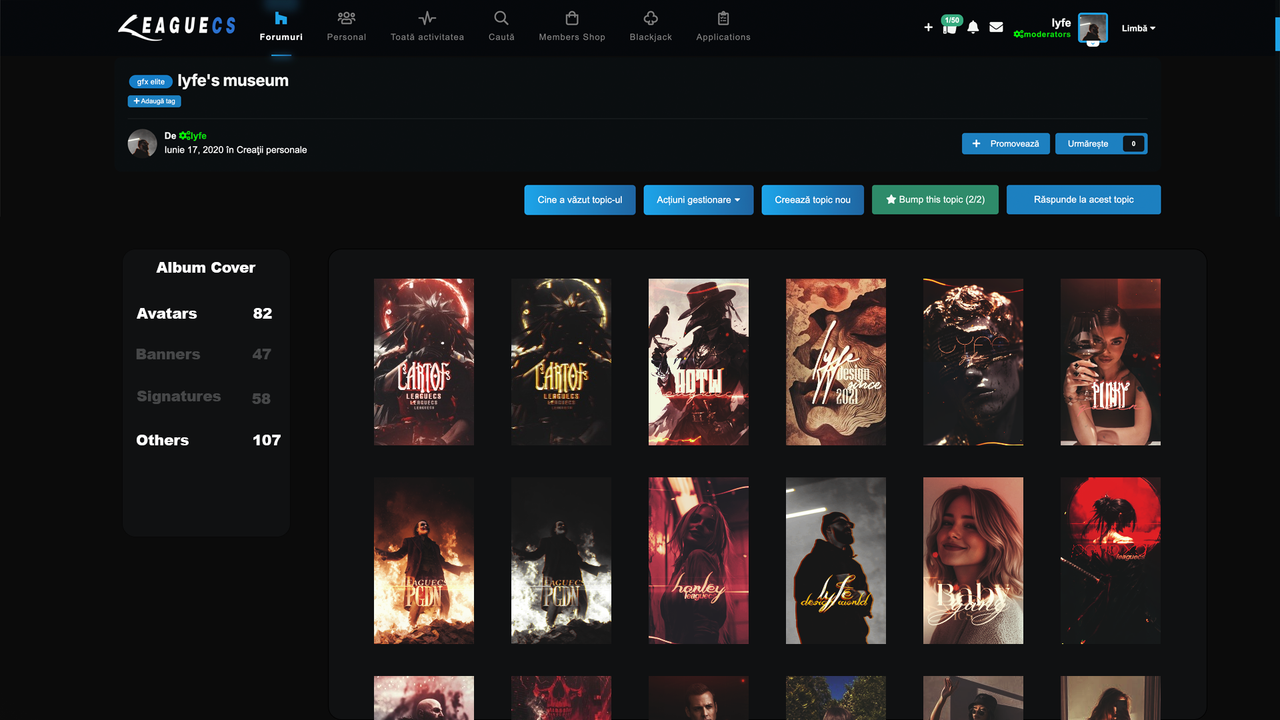The height and width of the screenshot is (720, 1280).
Task: Open the Personal people icon
Action: (346, 18)
